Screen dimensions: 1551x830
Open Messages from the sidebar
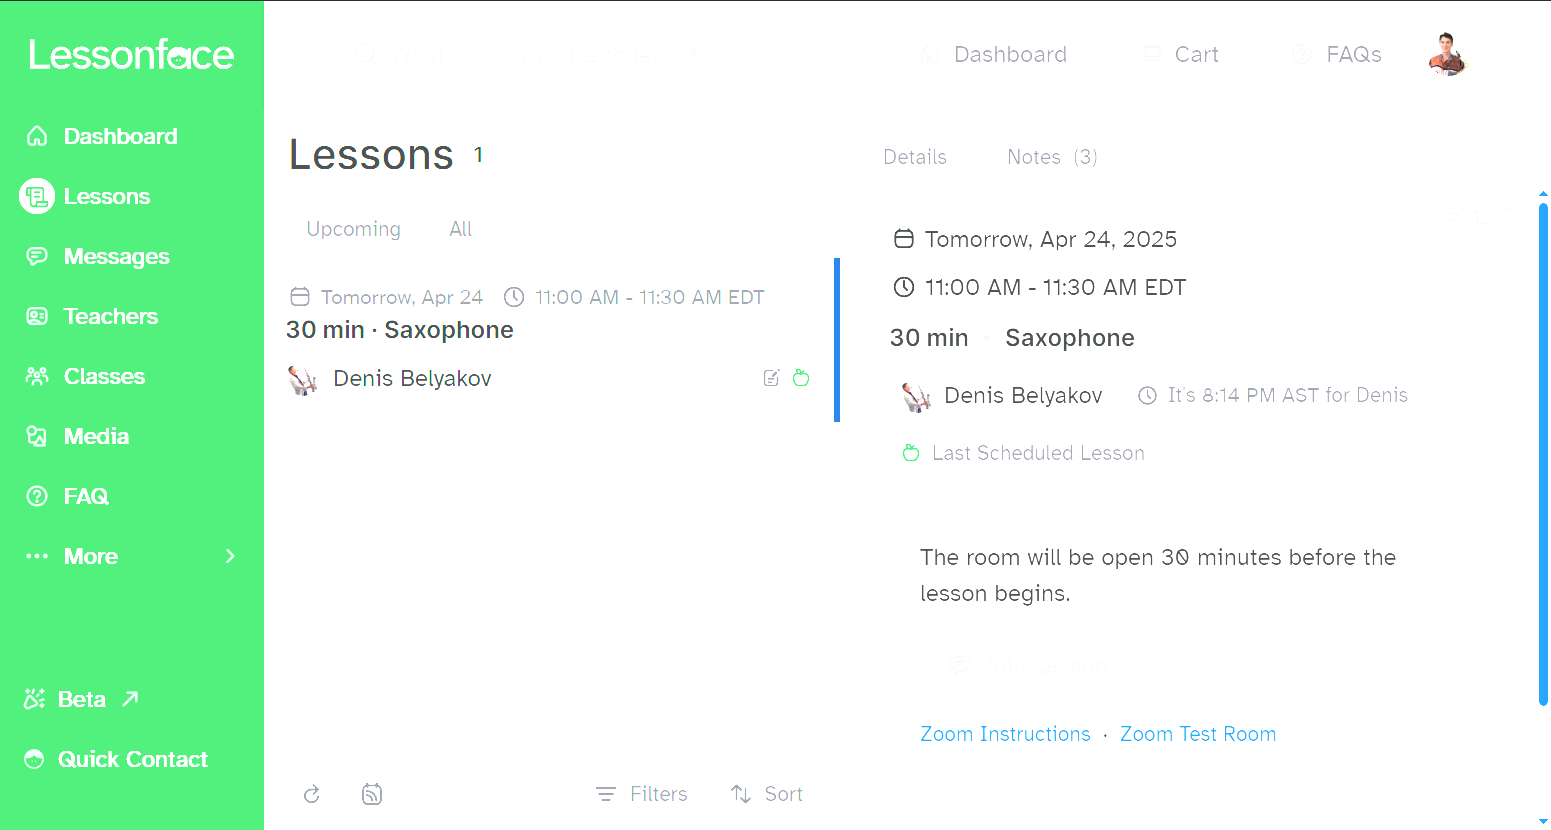(x=116, y=257)
